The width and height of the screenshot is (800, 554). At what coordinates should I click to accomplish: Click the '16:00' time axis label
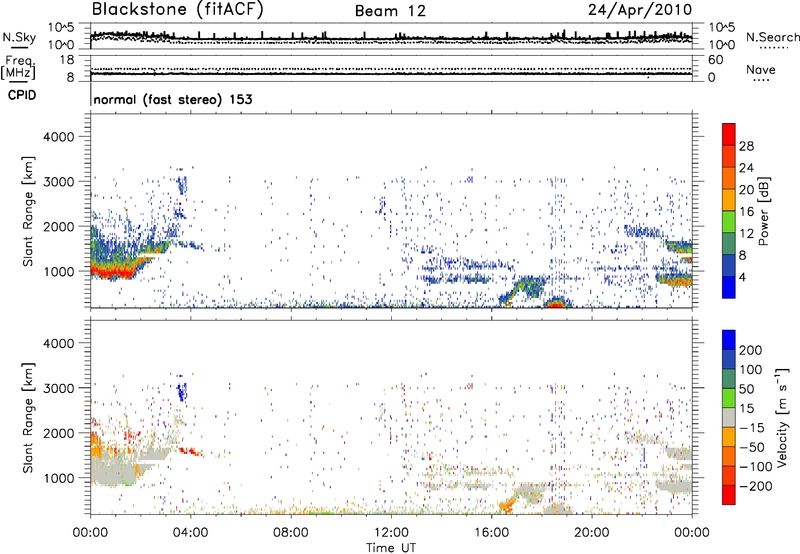tap(491, 533)
